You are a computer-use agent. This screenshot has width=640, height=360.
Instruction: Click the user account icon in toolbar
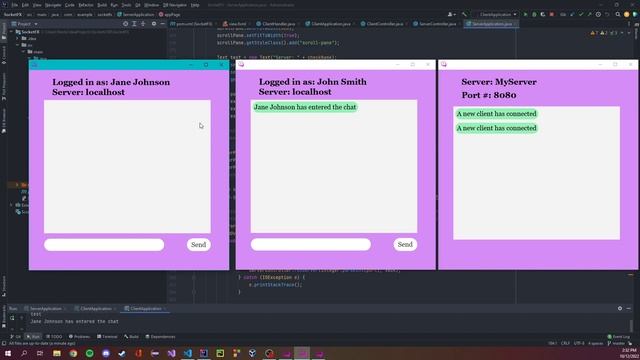(451, 14)
